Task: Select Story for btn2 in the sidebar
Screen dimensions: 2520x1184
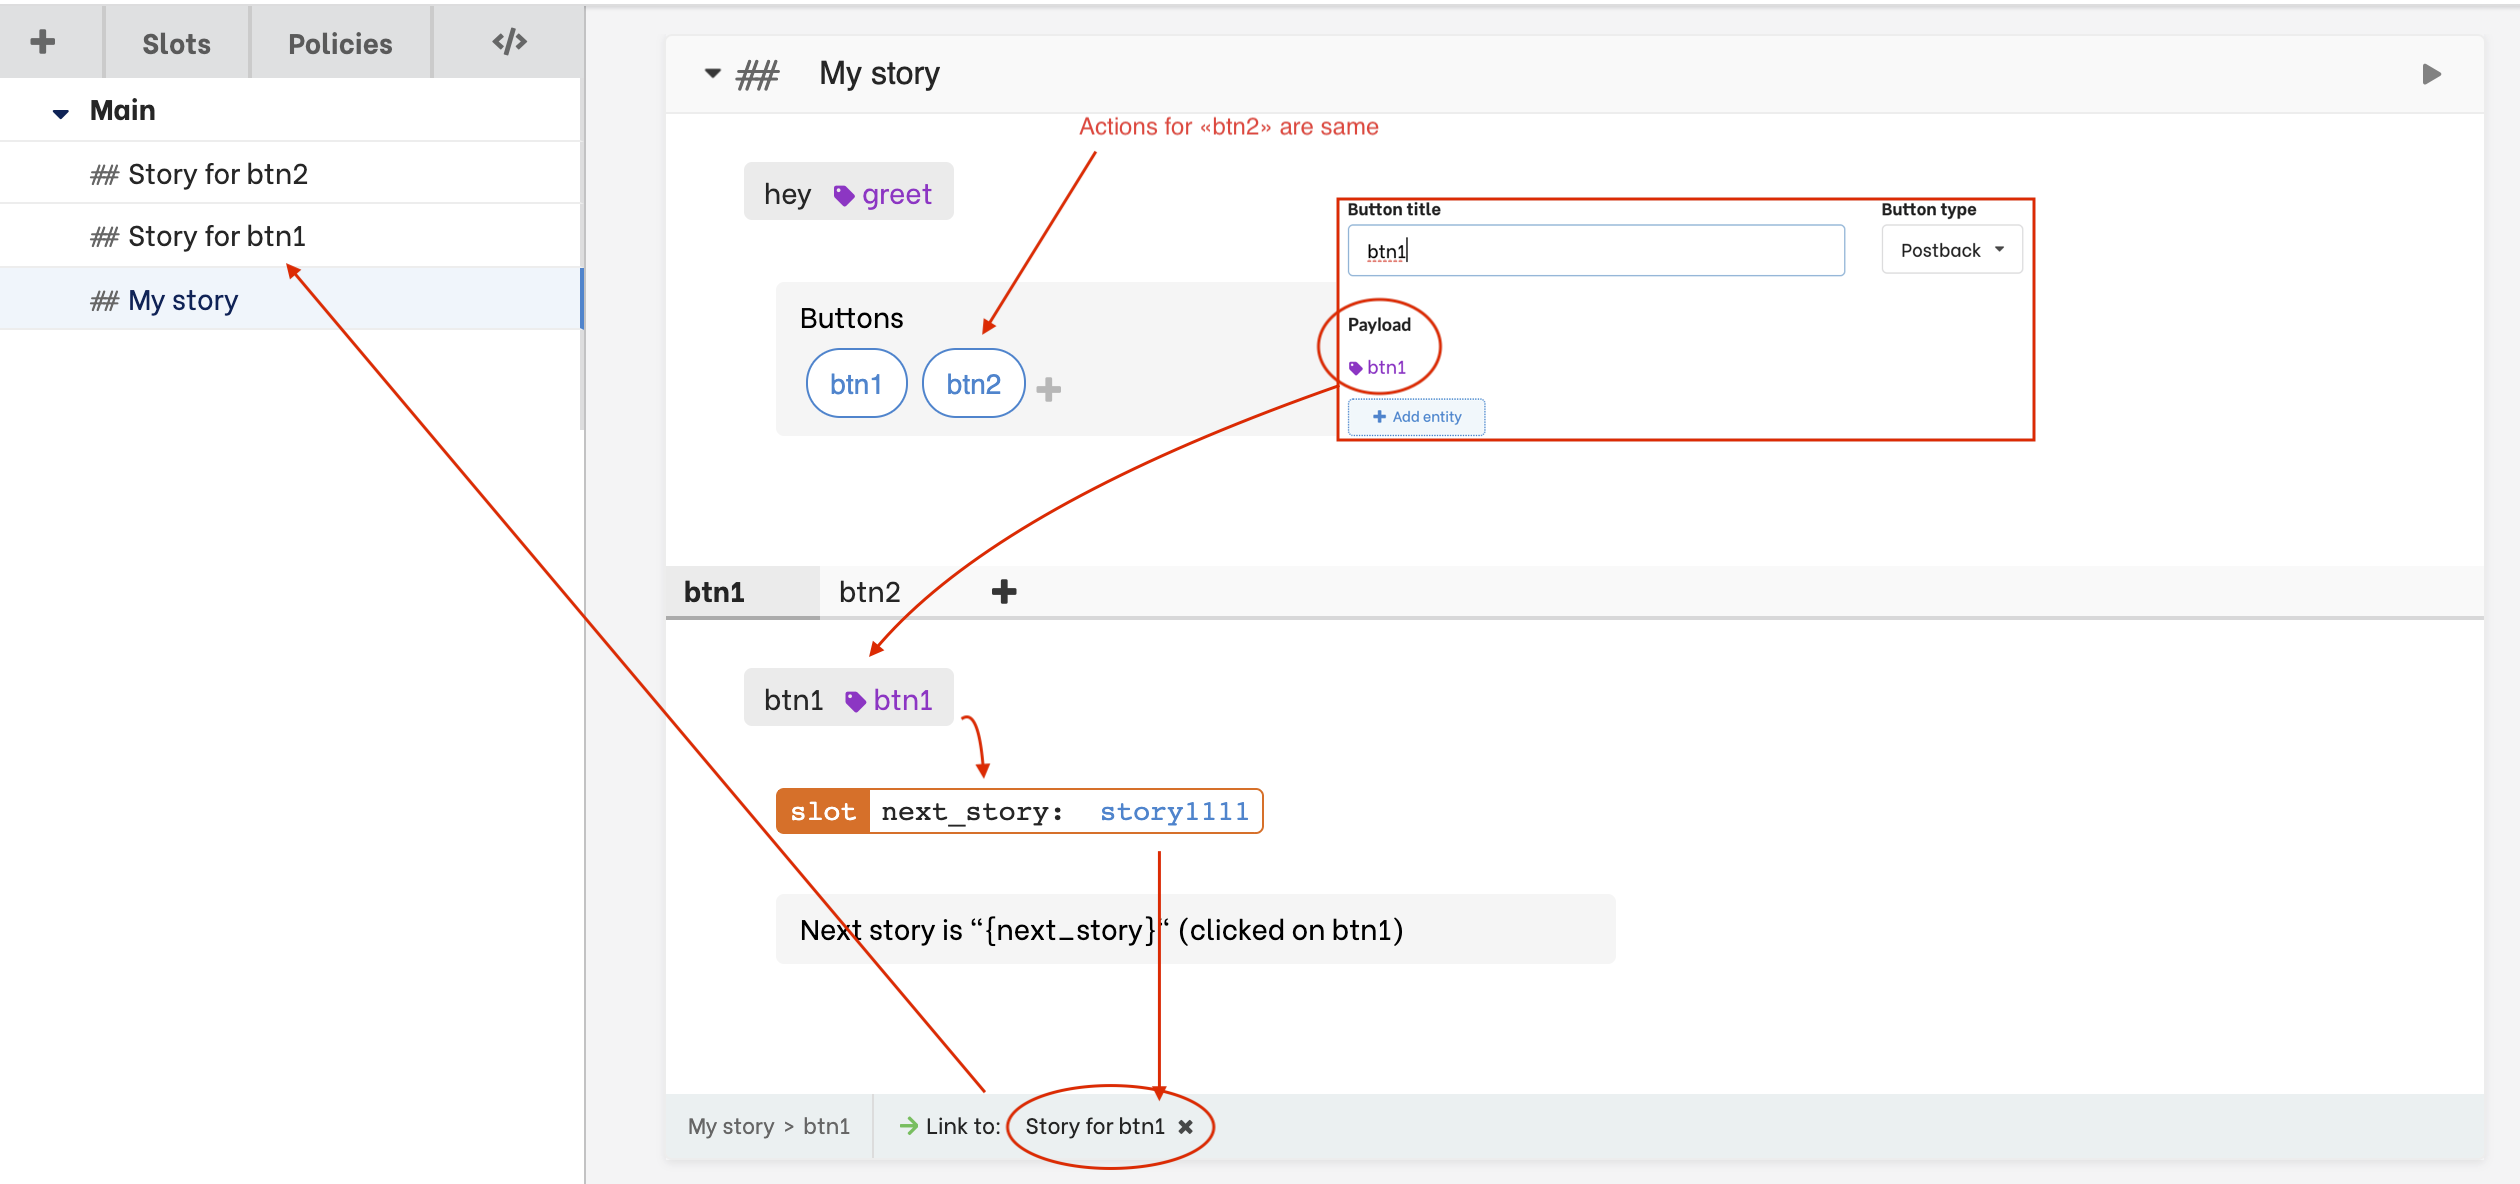Action: pyautogui.click(x=218, y=173)
